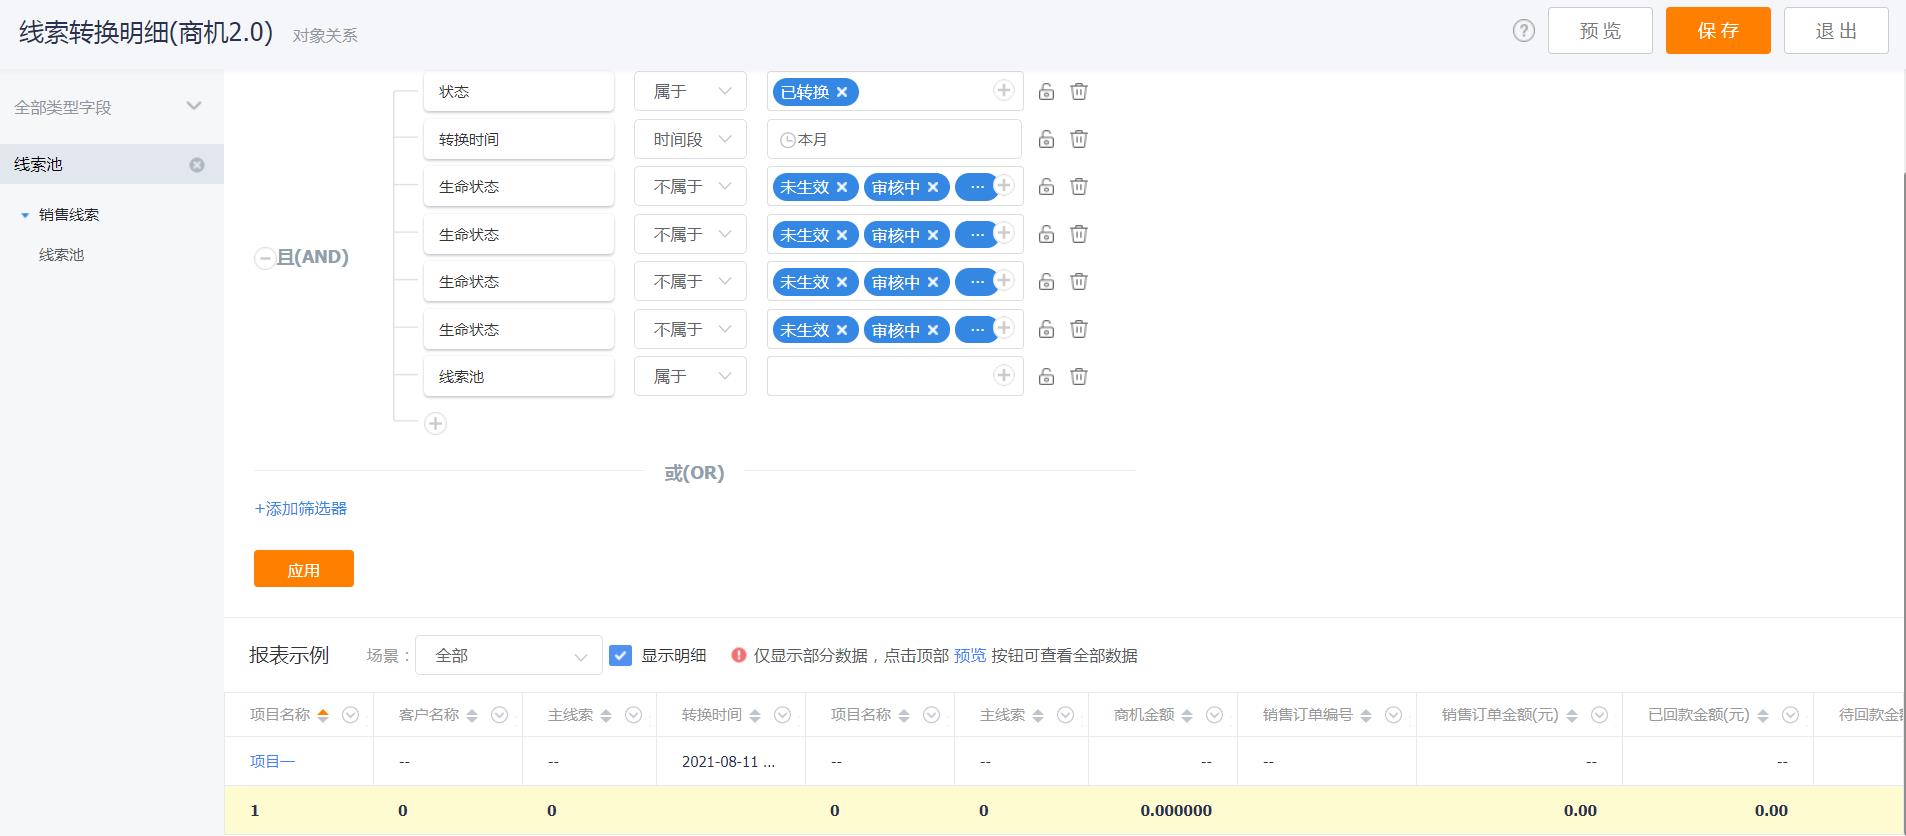Toggle the lock on the 线索池 filter row

click(x=1046, y=376)
